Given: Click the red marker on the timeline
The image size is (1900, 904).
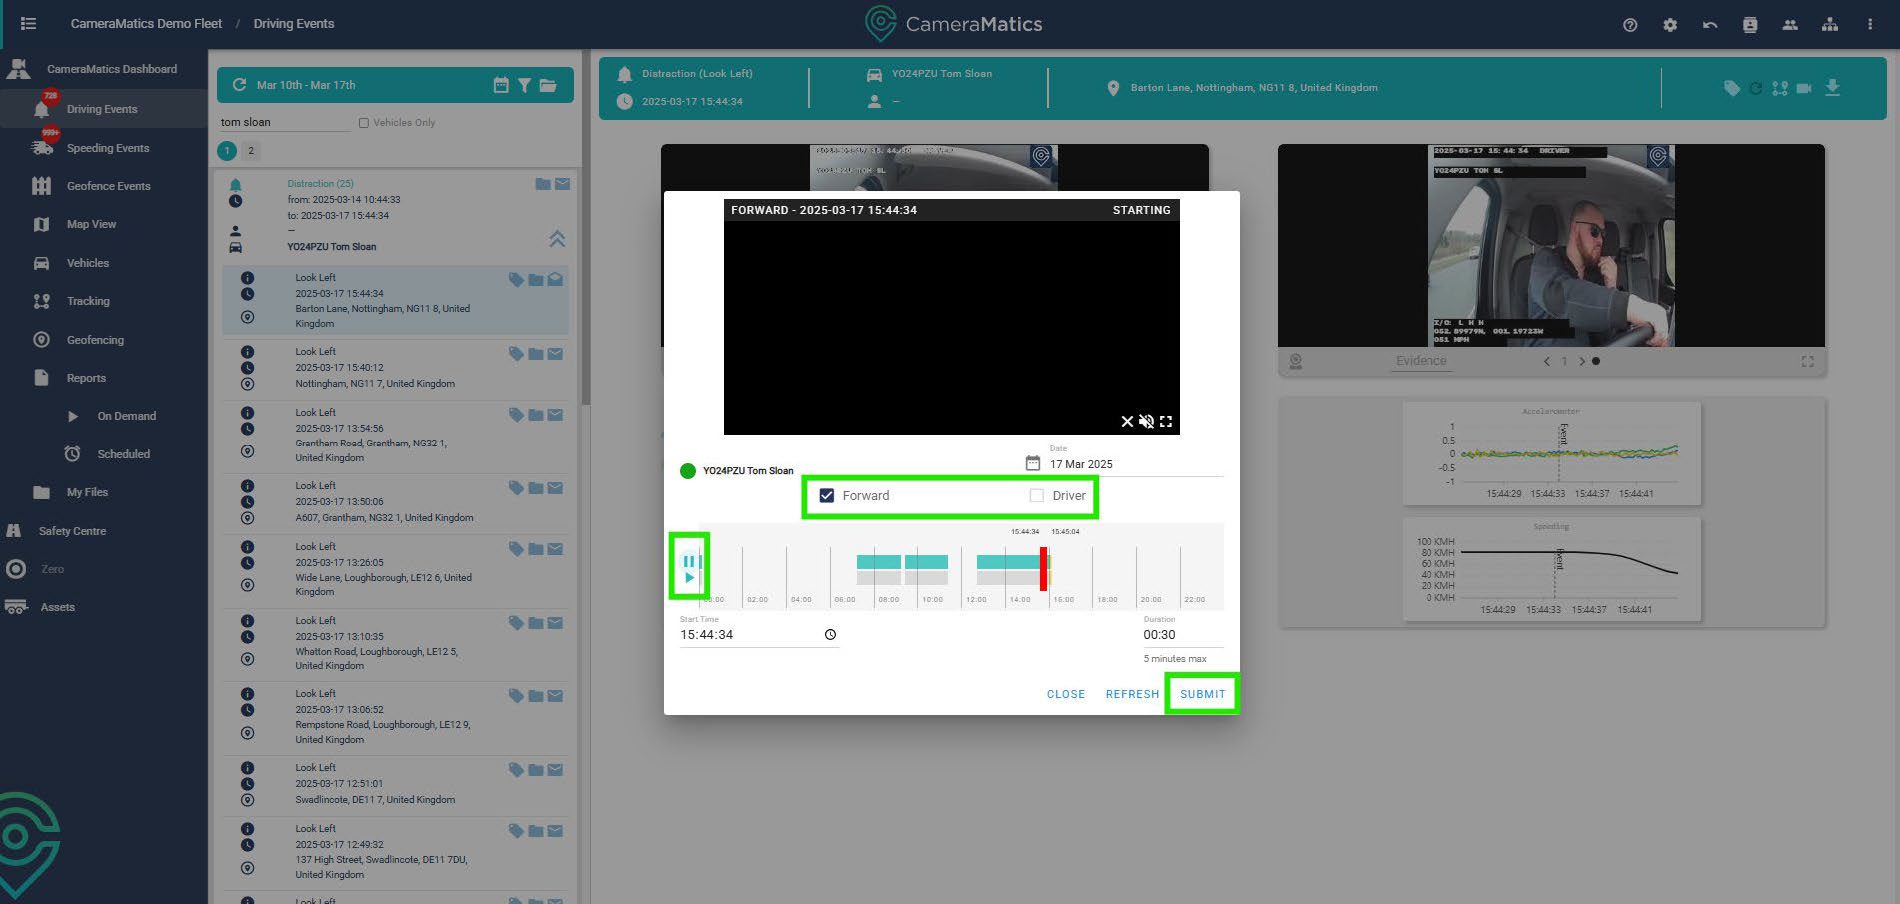Looking at the screenshot, I should pos(1043,568).
